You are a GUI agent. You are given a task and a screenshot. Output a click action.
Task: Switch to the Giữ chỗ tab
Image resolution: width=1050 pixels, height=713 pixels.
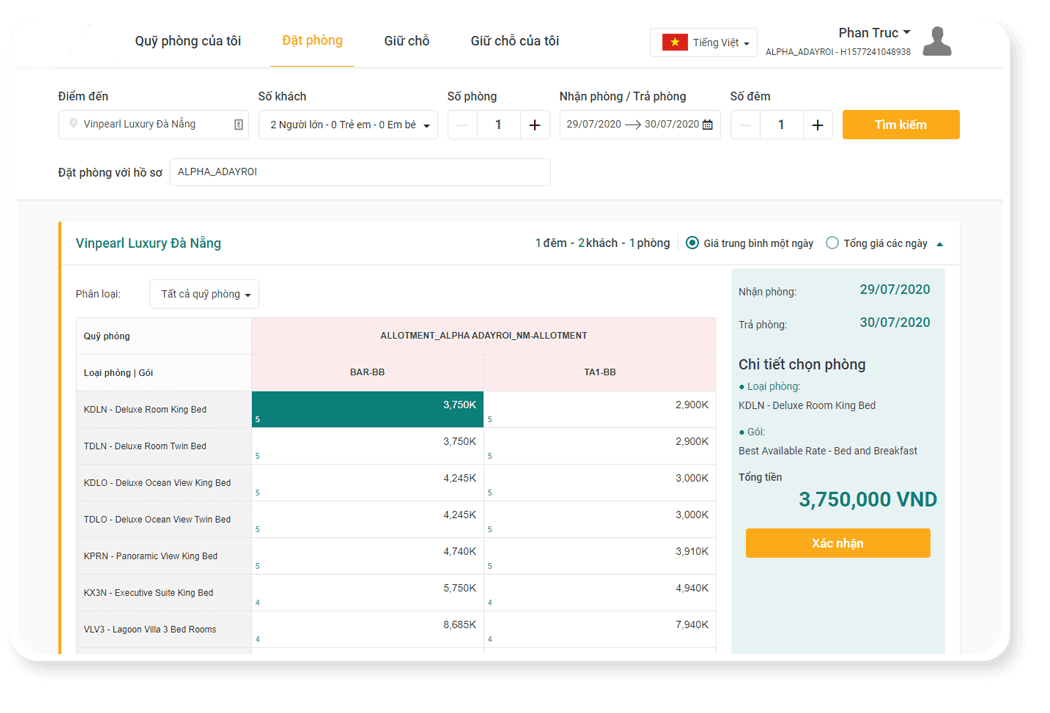click(407, 40)
